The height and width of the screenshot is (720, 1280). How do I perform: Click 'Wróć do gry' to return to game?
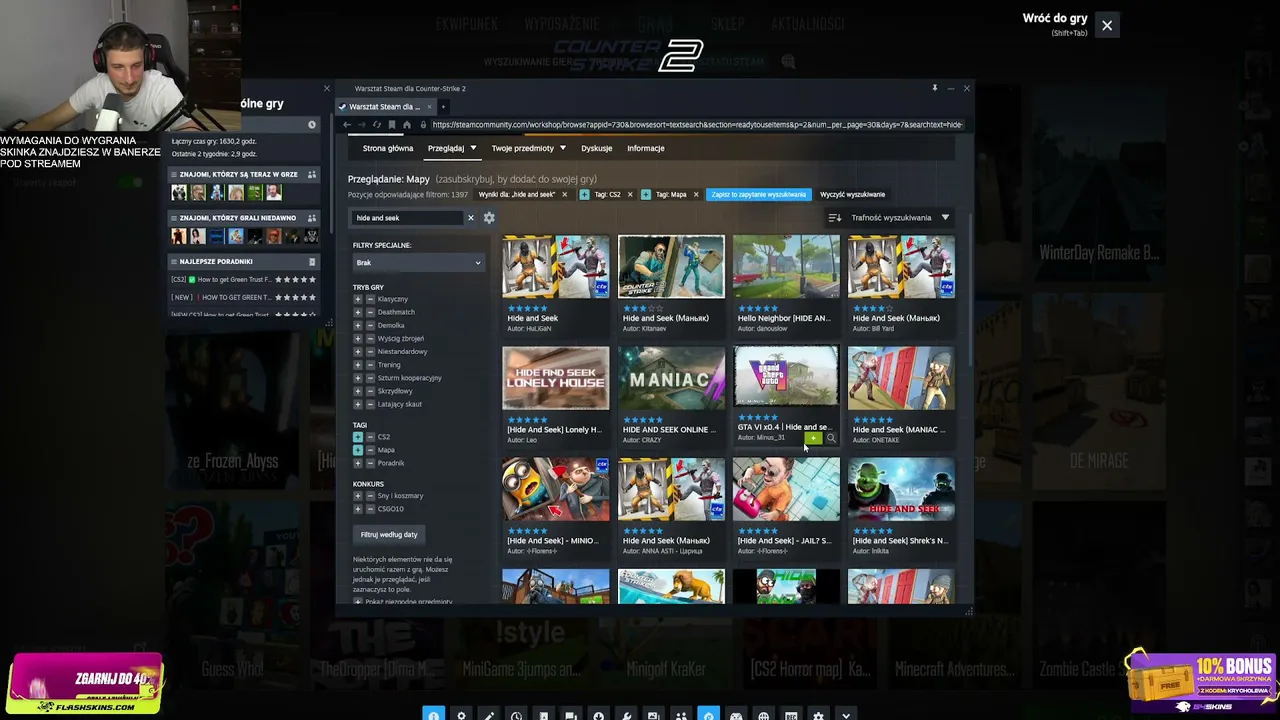(x=1055, y=18)
